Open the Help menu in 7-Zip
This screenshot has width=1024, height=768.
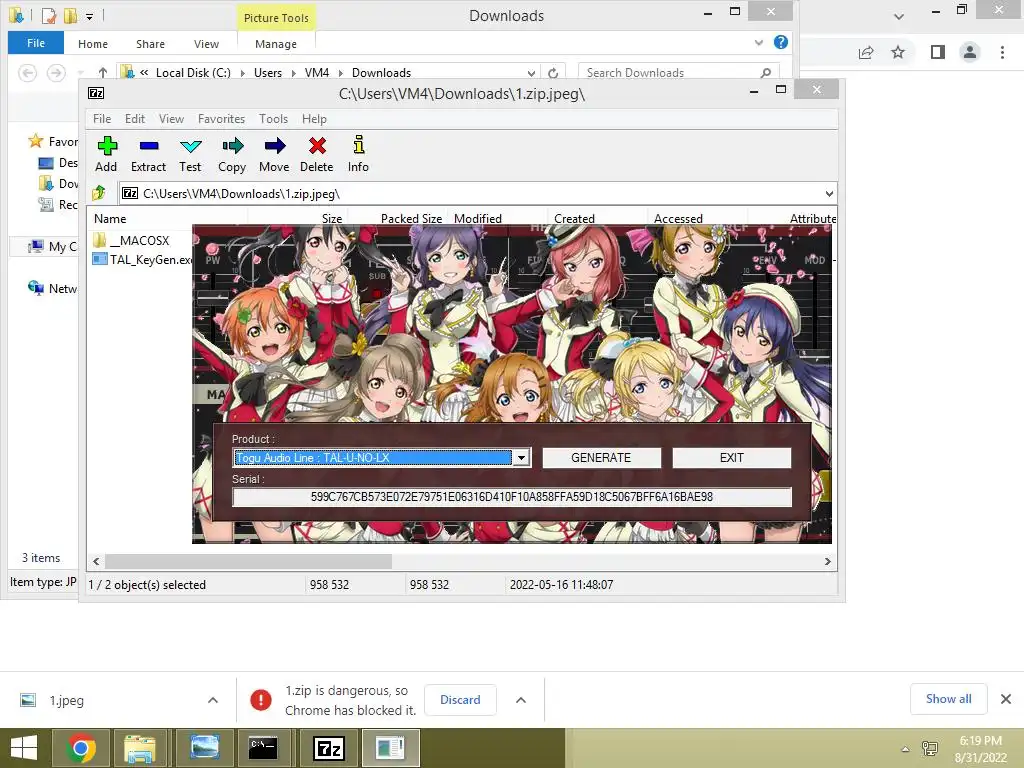click(314, 119)
